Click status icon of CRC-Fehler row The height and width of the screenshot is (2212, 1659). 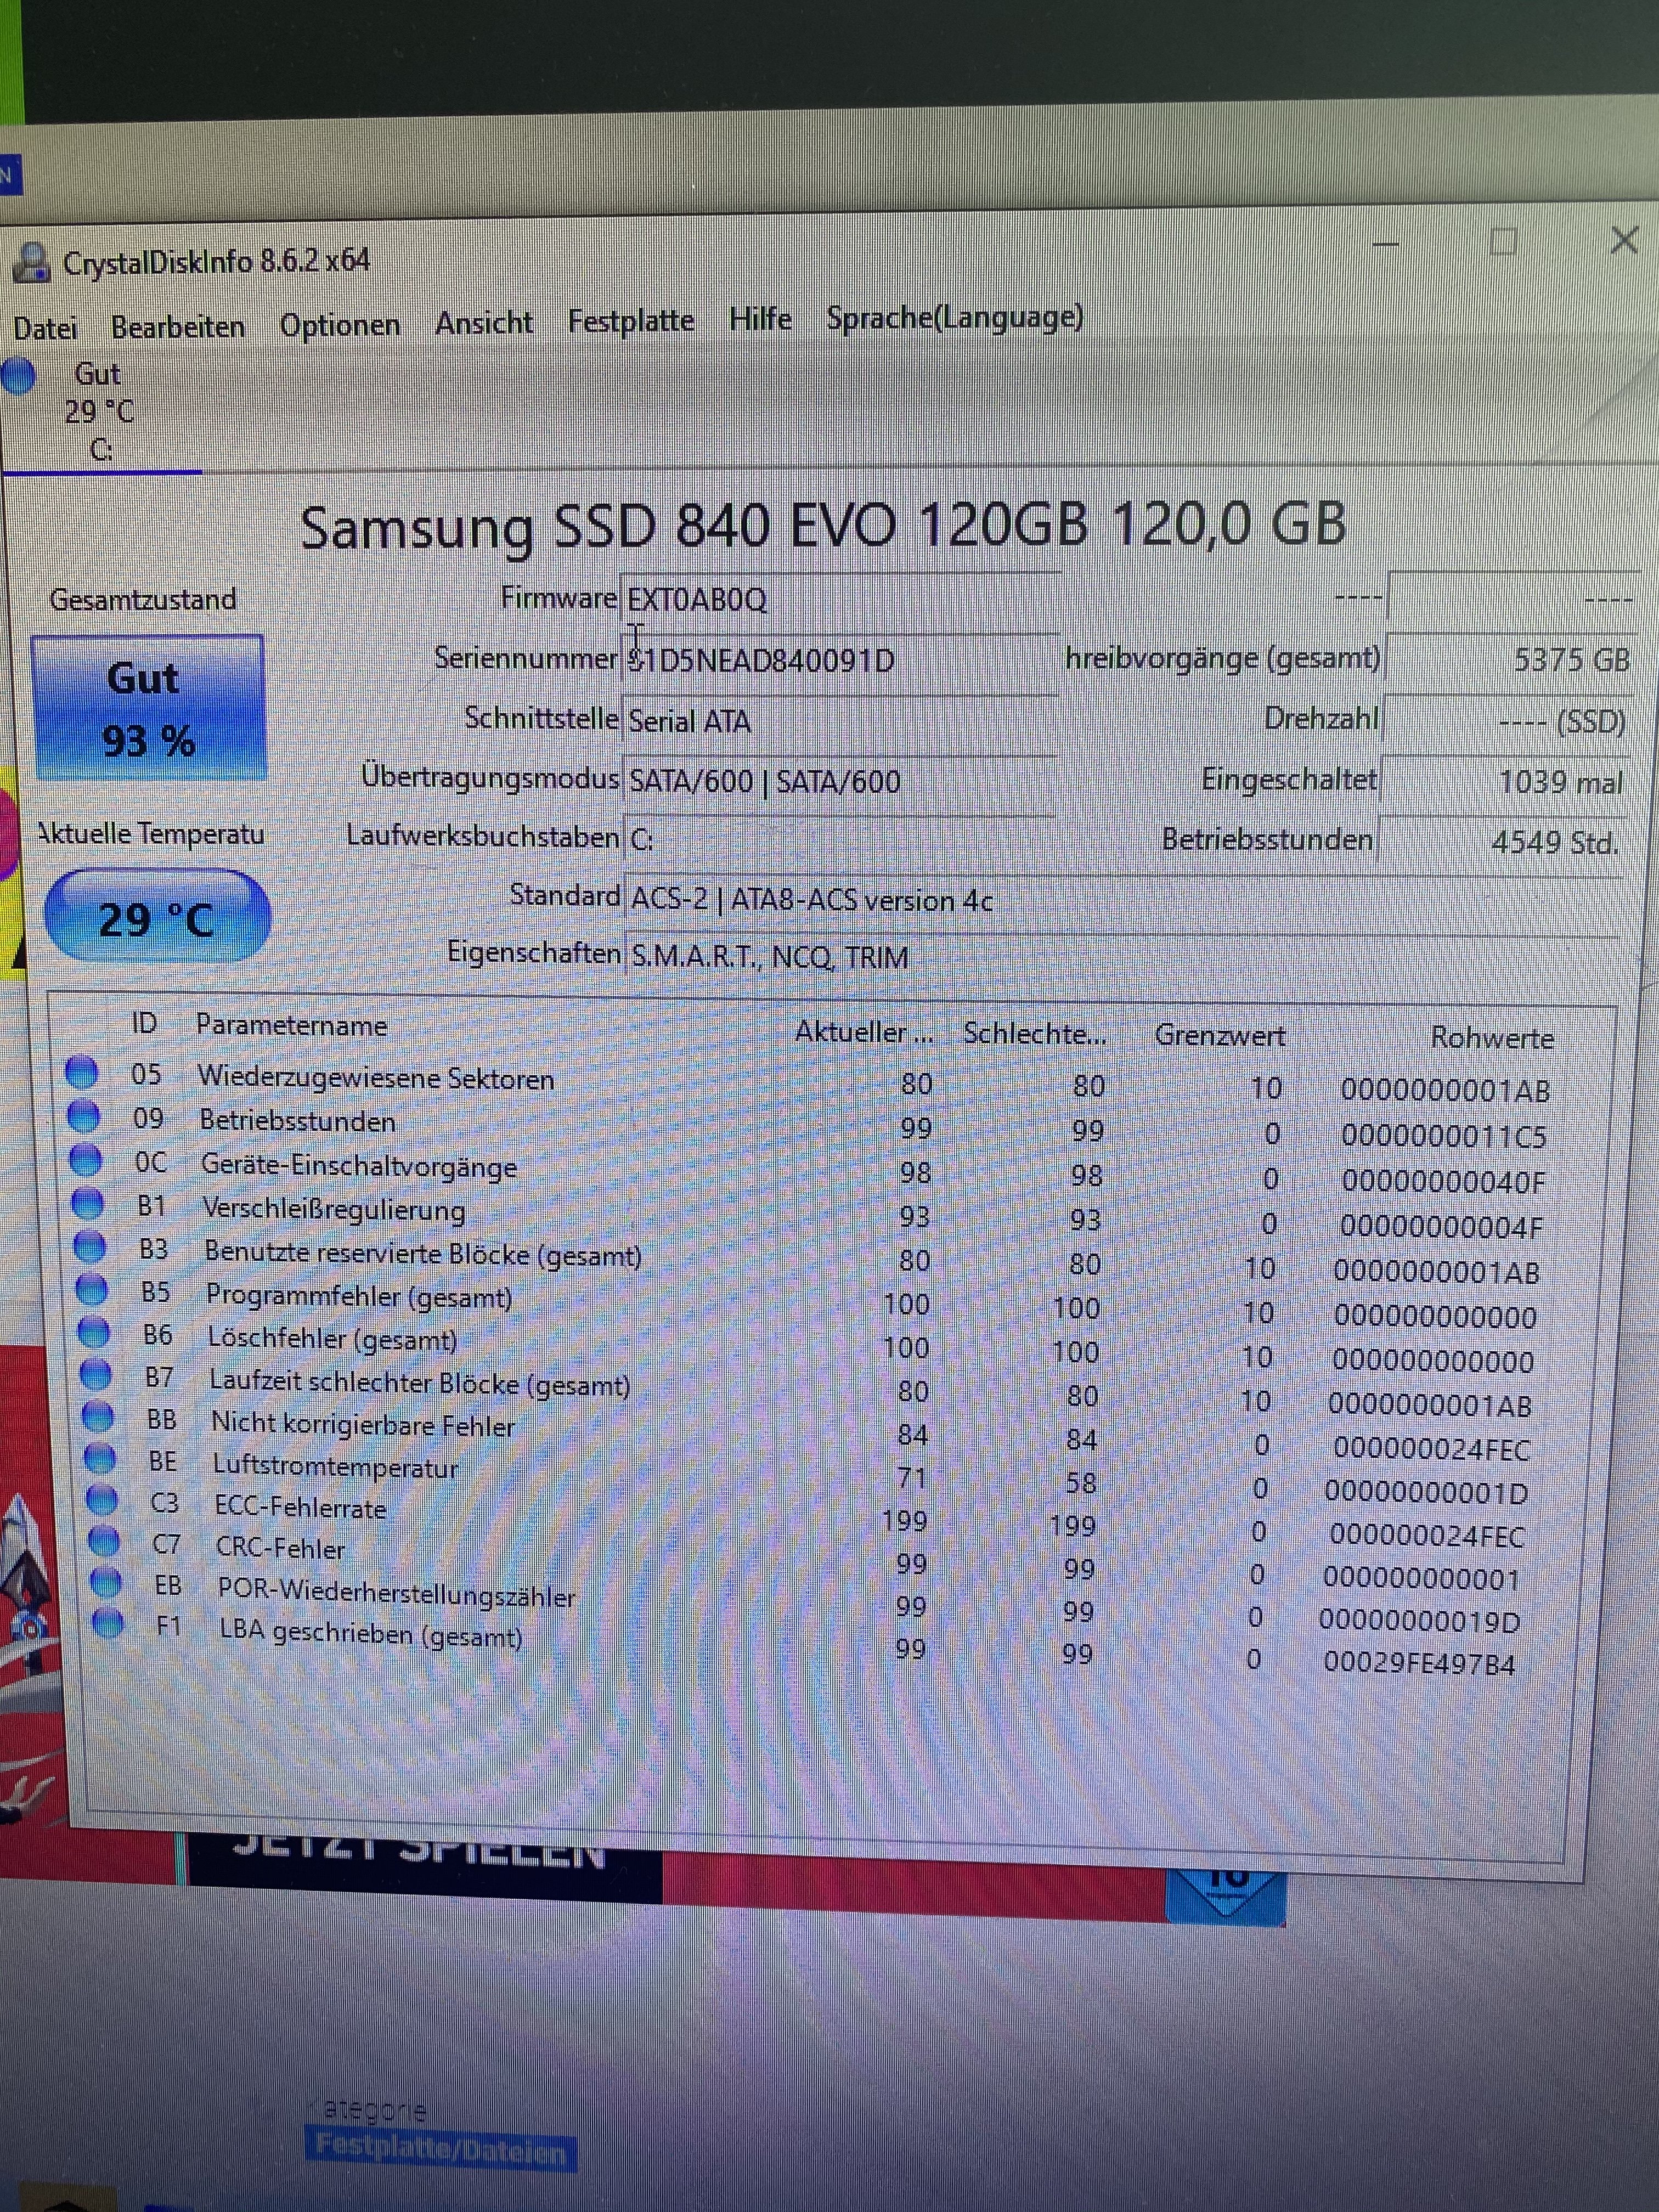pos(103,1541)
